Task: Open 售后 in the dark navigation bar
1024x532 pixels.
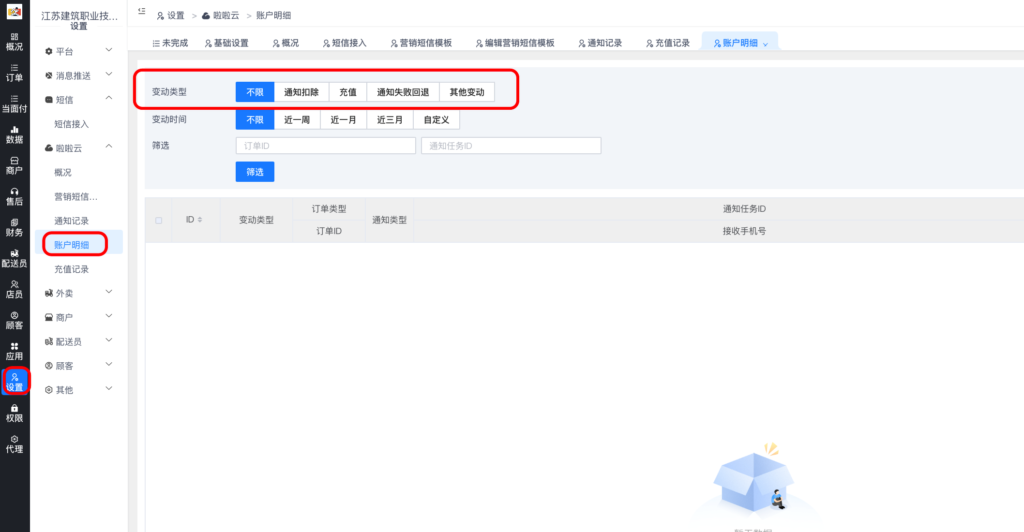Action: point(14,196)
